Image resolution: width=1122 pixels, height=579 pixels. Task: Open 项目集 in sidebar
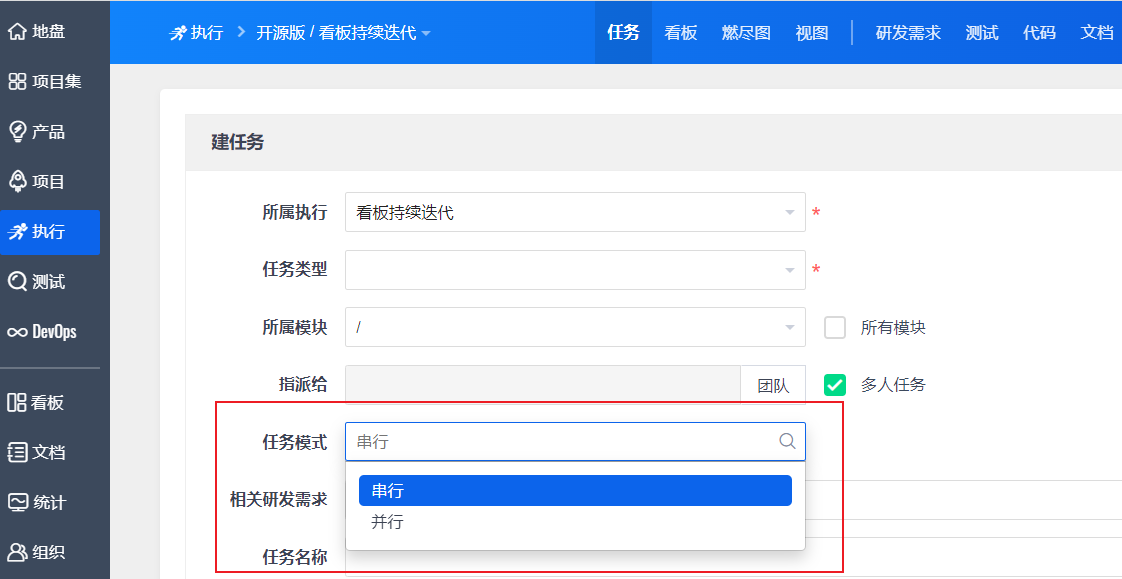tap(44, 82)
